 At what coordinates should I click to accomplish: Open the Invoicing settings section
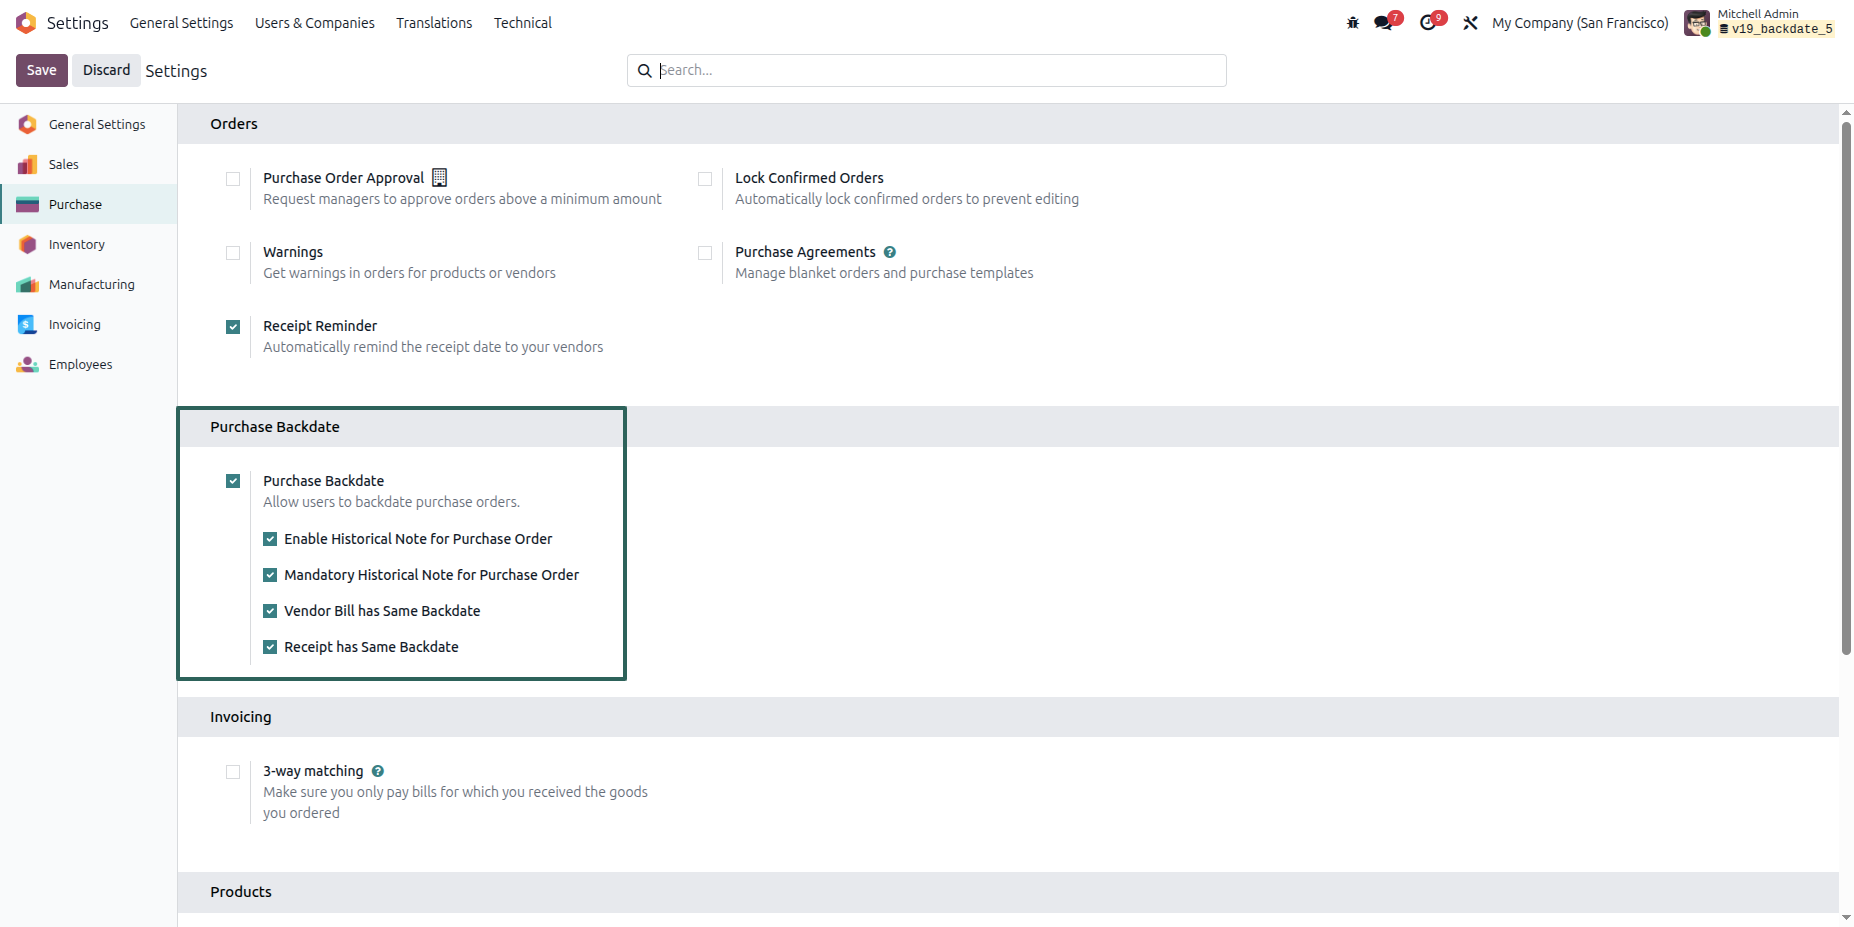tap(88, 324)
